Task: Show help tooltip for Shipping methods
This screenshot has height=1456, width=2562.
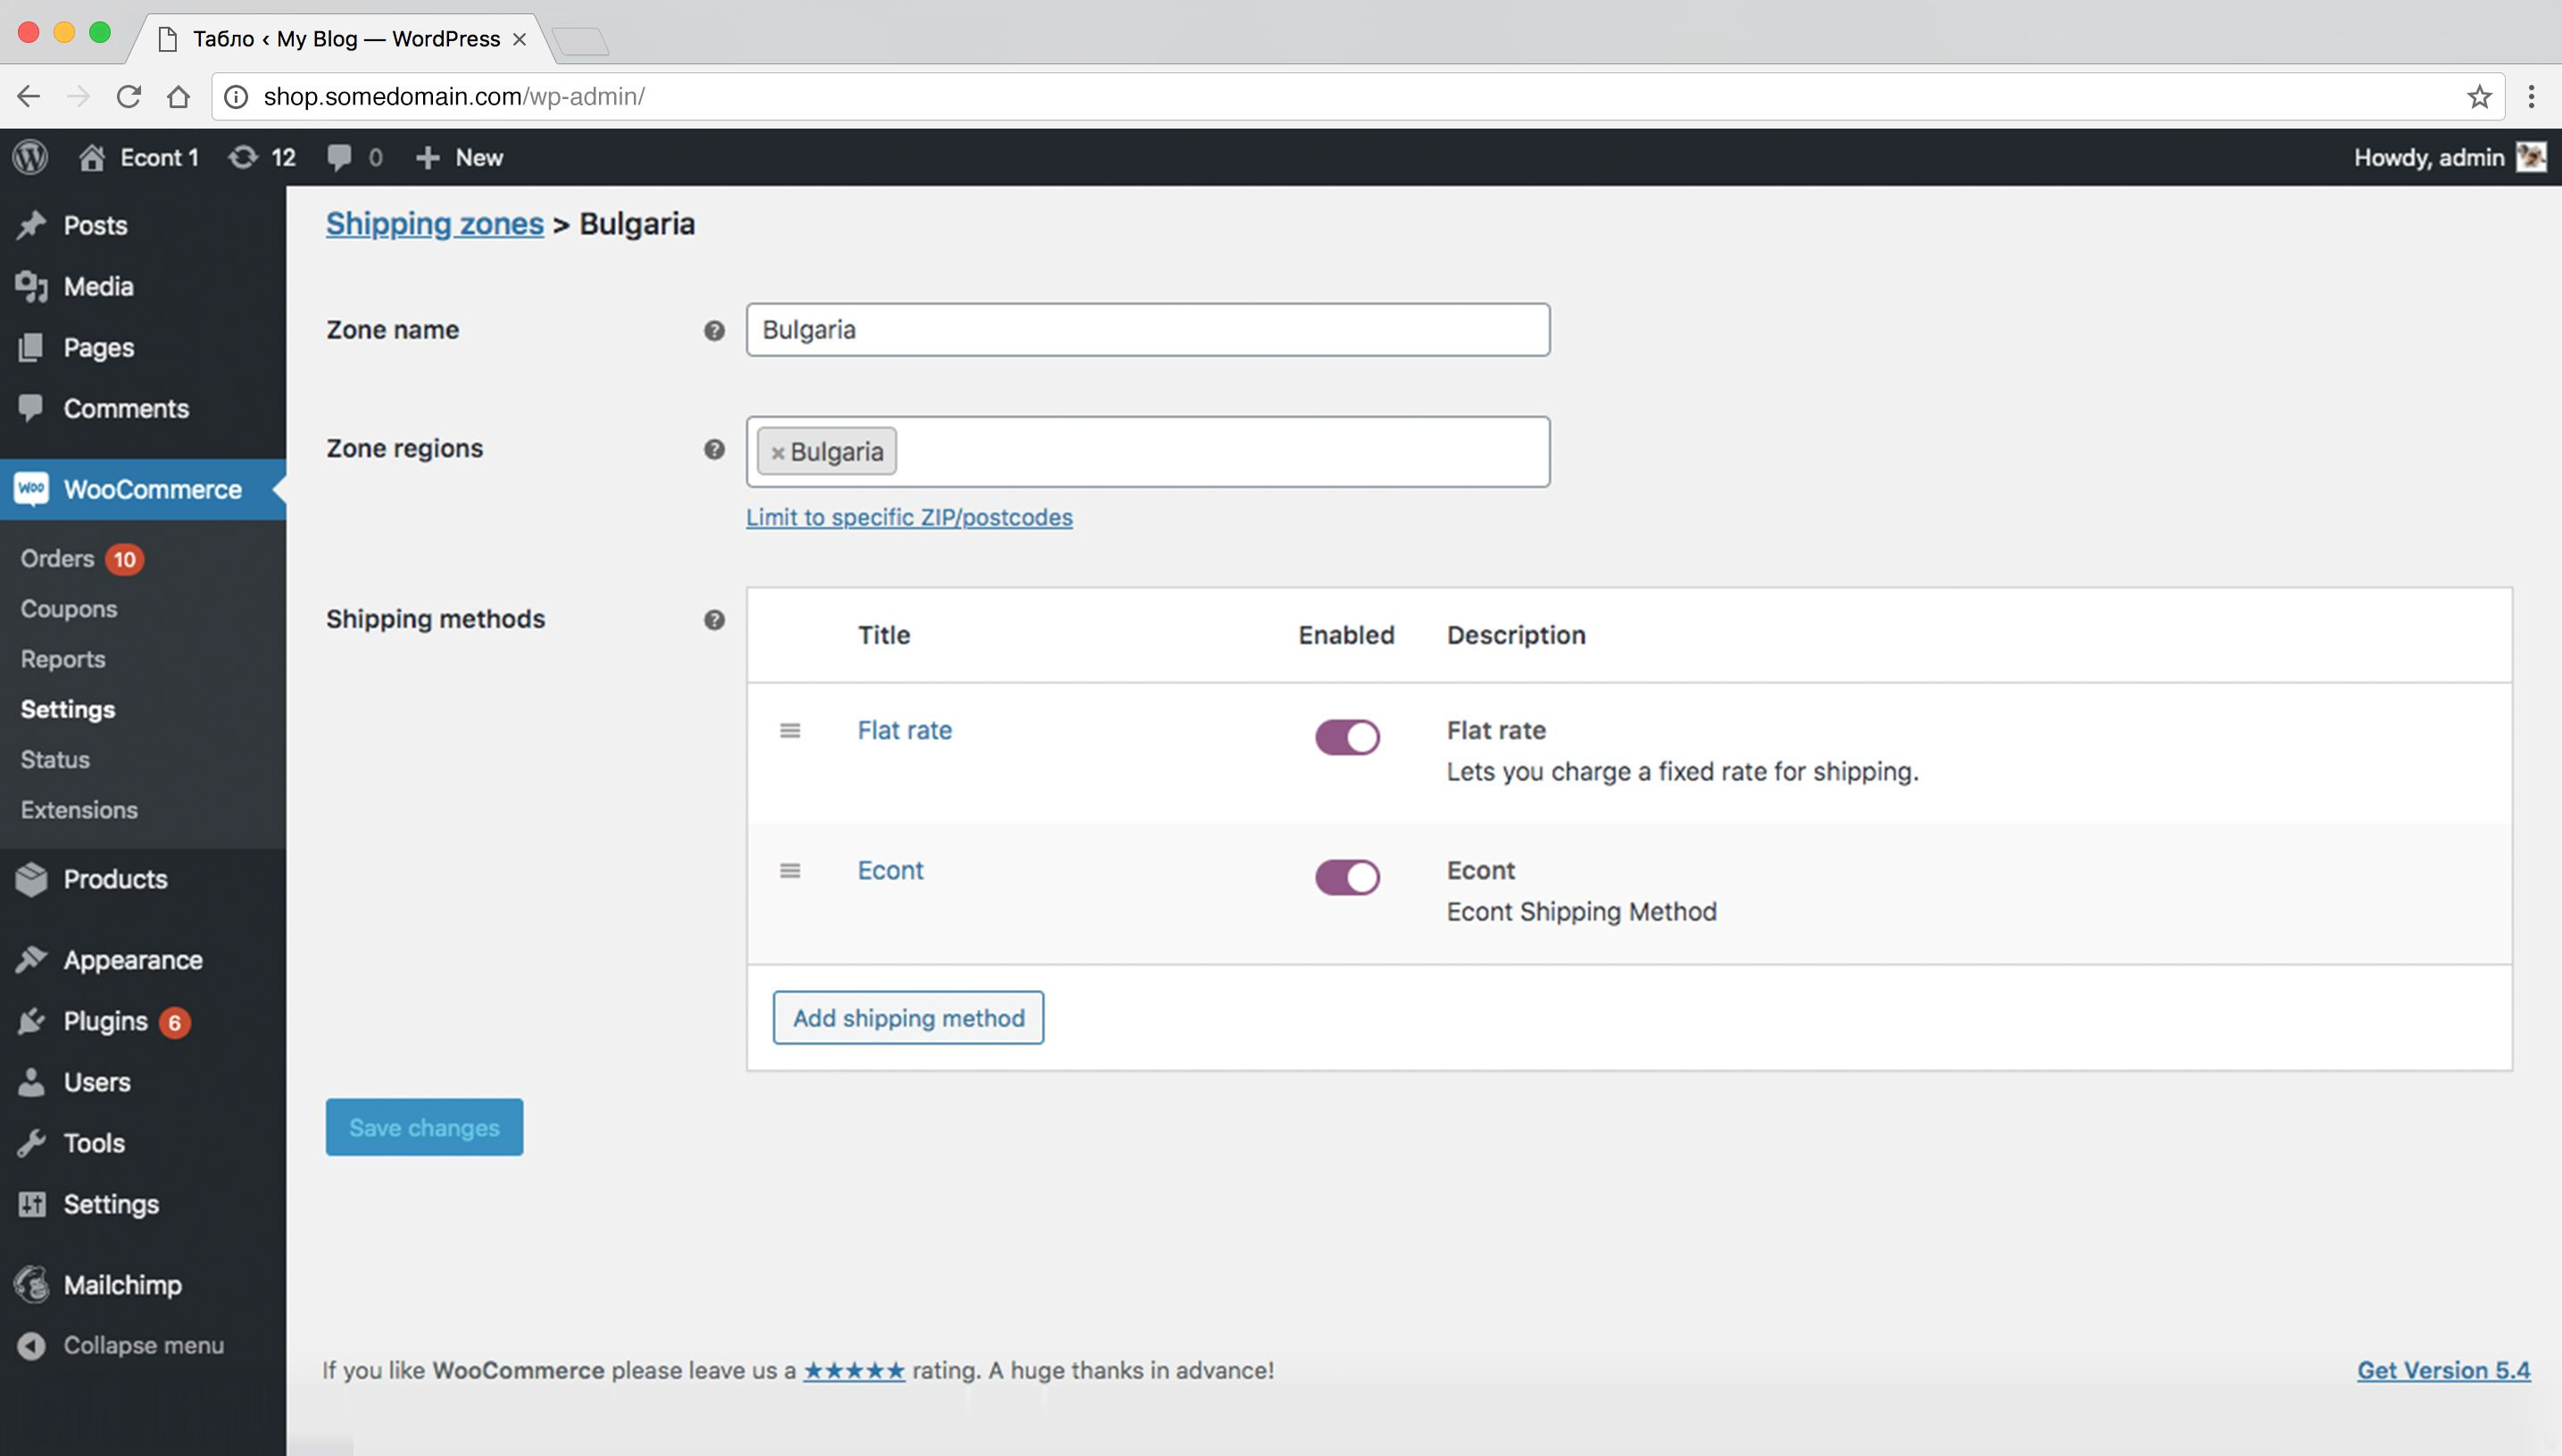Action: pyautogui.click(x=714, y=620)
